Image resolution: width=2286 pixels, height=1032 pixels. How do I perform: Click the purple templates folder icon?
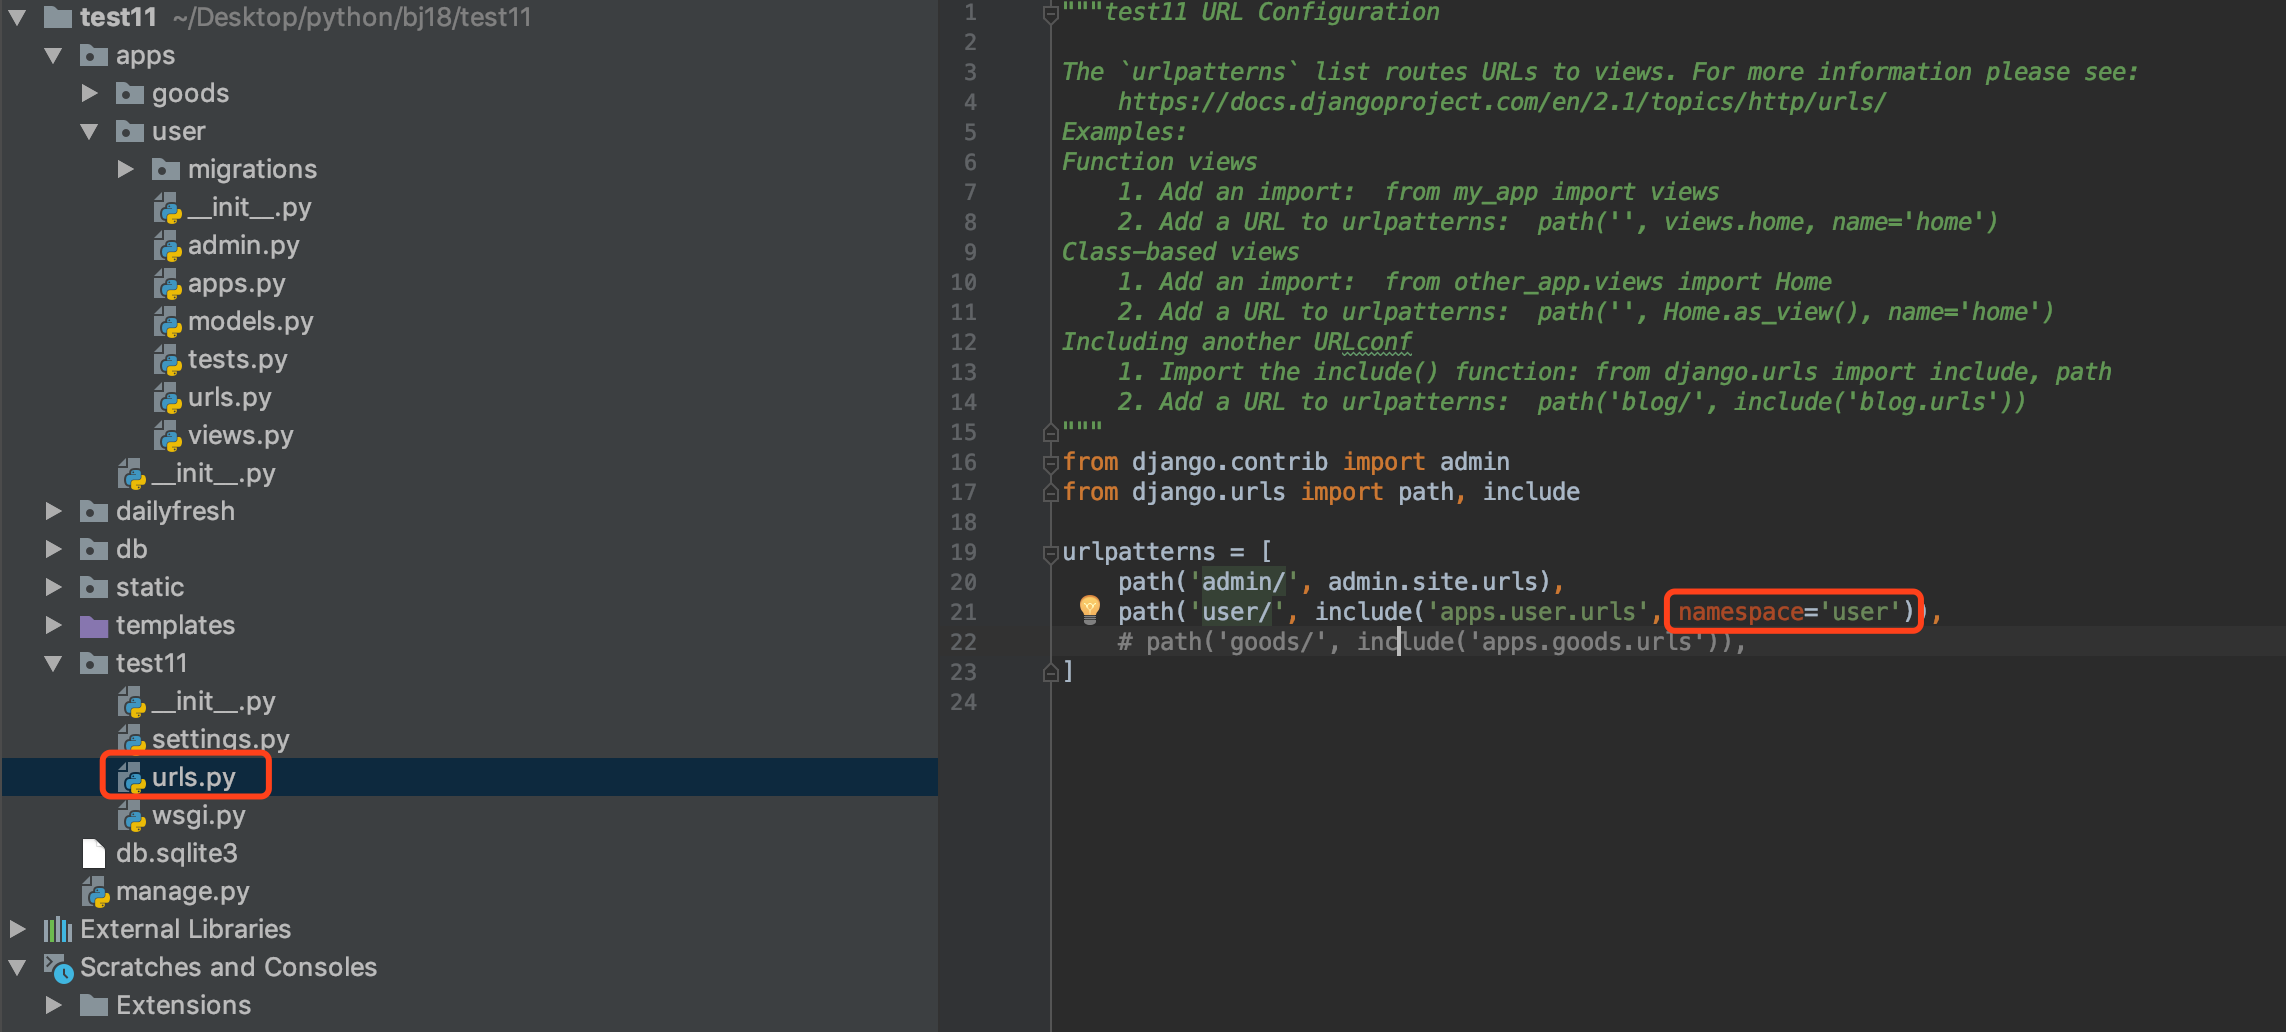click(x=94, y=625)
